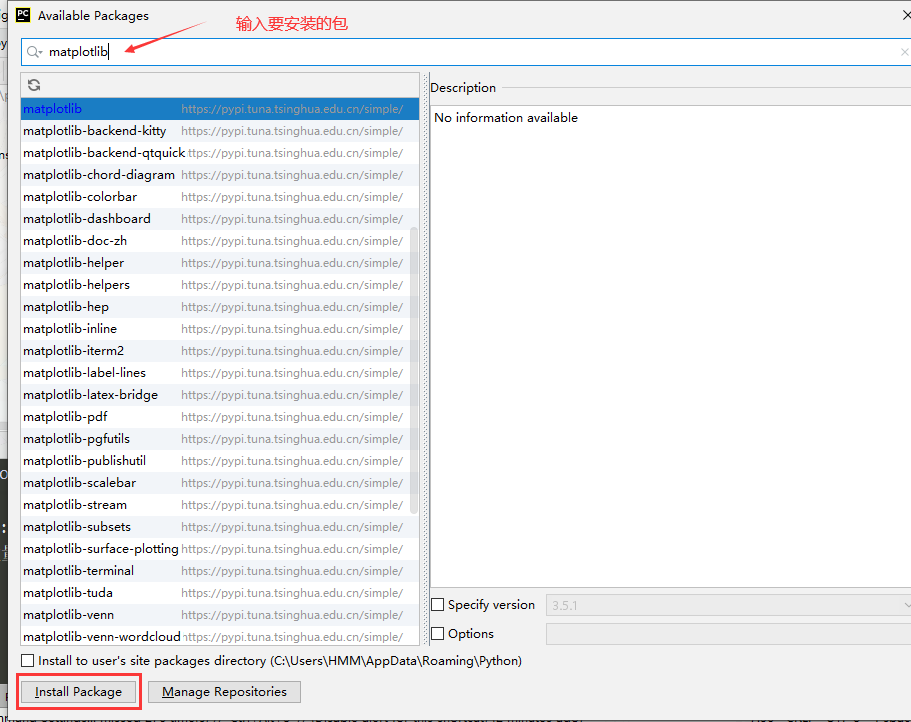Click the package list scrollbar thumb
The image size is (911, 722).
pyautogui.click(x=414, y=370)
